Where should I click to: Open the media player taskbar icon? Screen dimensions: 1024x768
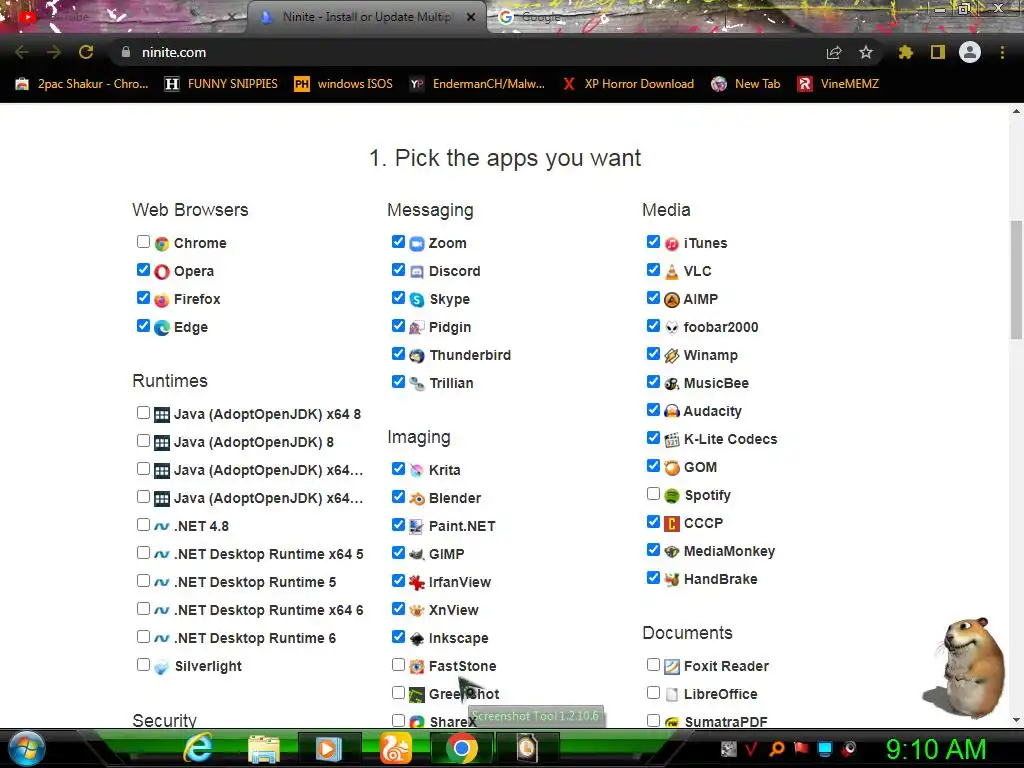(329, 748)
